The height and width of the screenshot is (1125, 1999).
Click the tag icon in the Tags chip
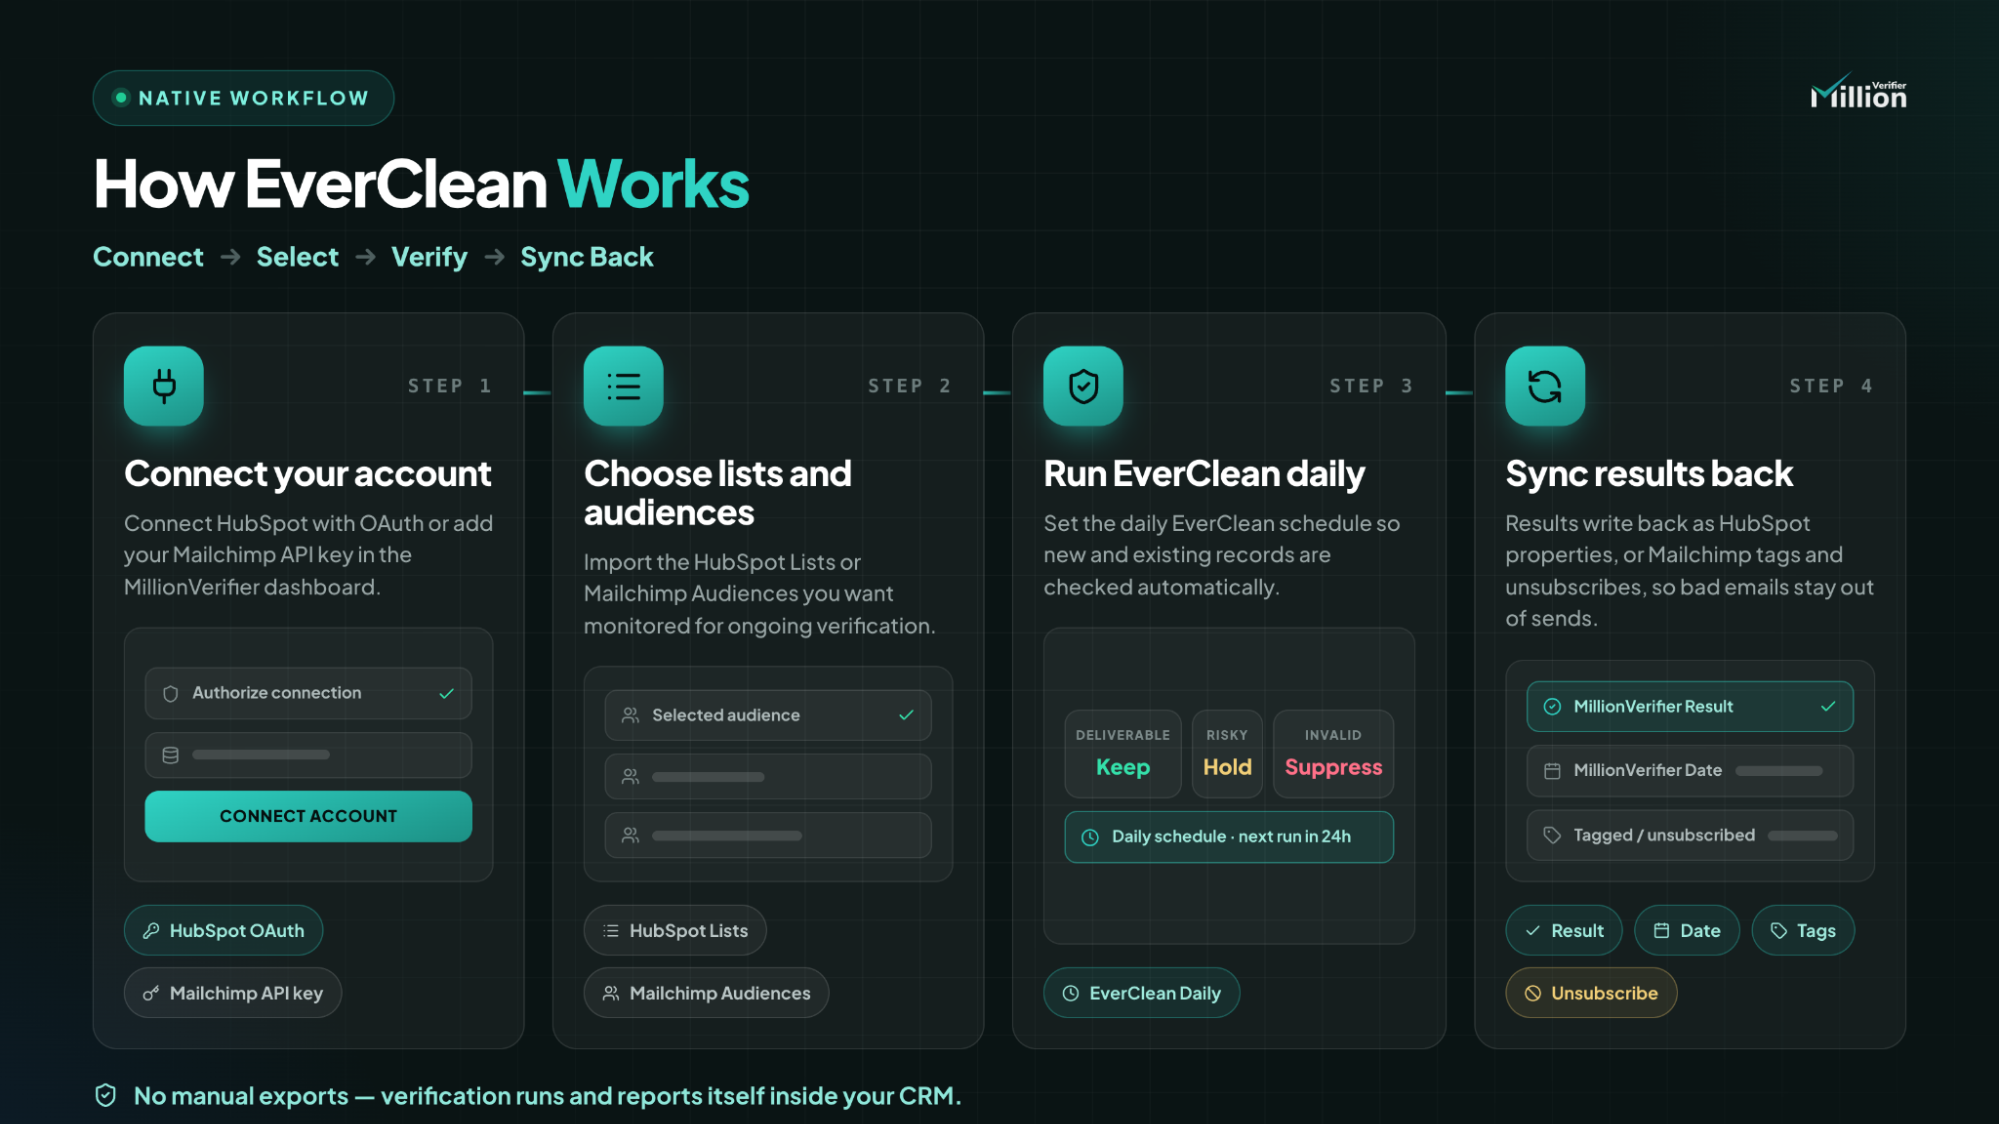(1779, 931)
